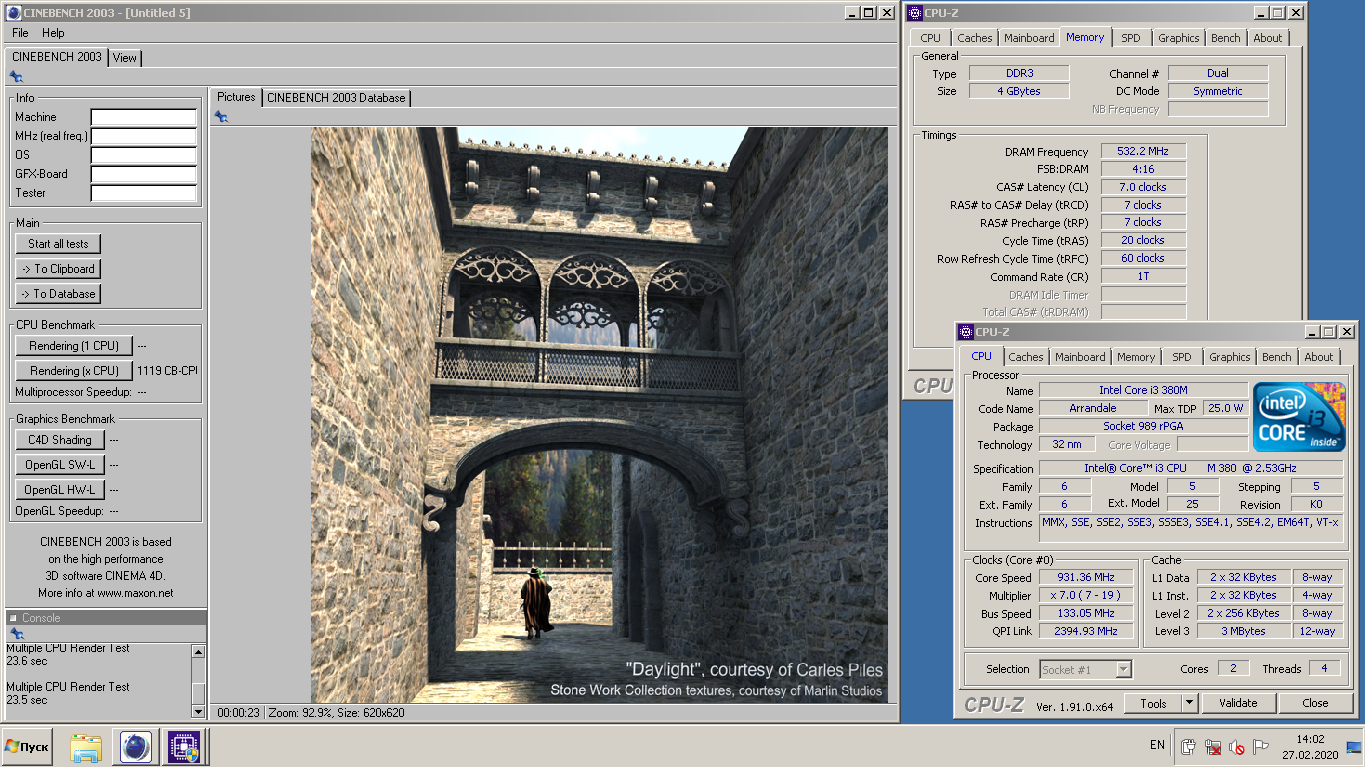Click the -> To Clipboard button
This screenshot has width=1365, height=767.
coord(58,269)
